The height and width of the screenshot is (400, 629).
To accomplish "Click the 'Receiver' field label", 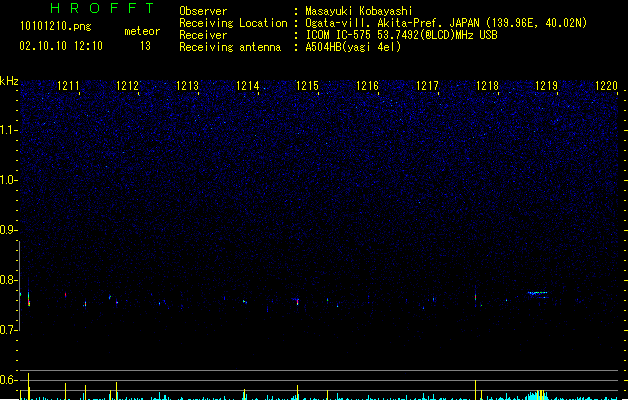I will pyautogui.click(x=203, y=35).
